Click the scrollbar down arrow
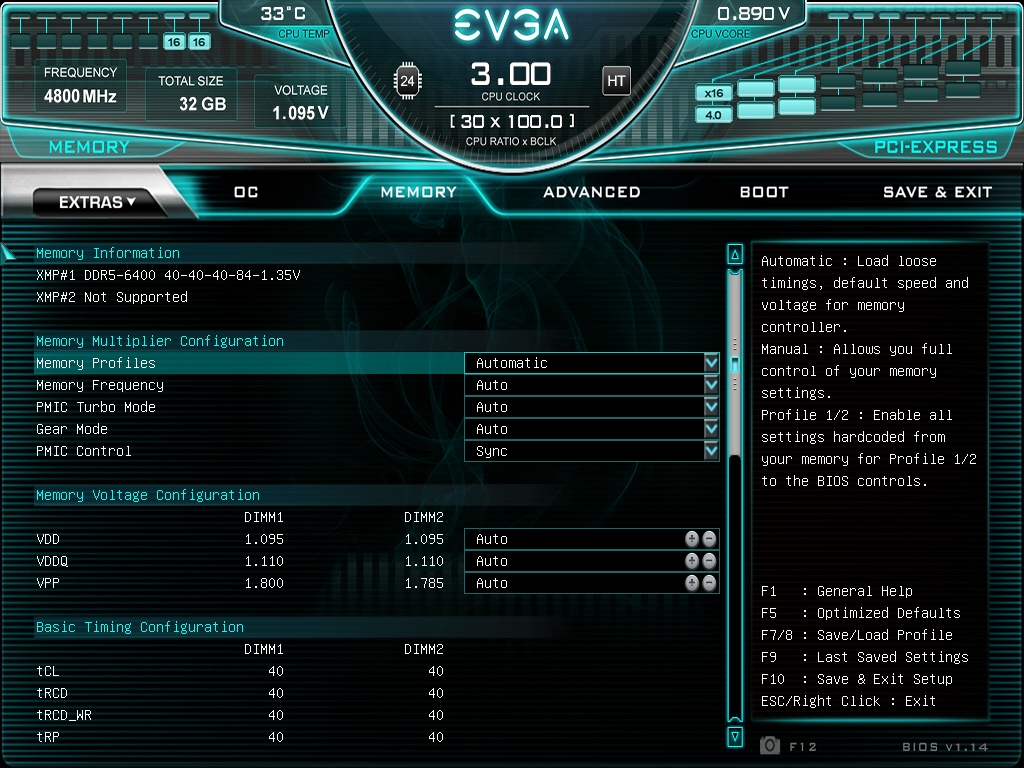This screenshot has width=1024, height=768. [x=735, y=737]
